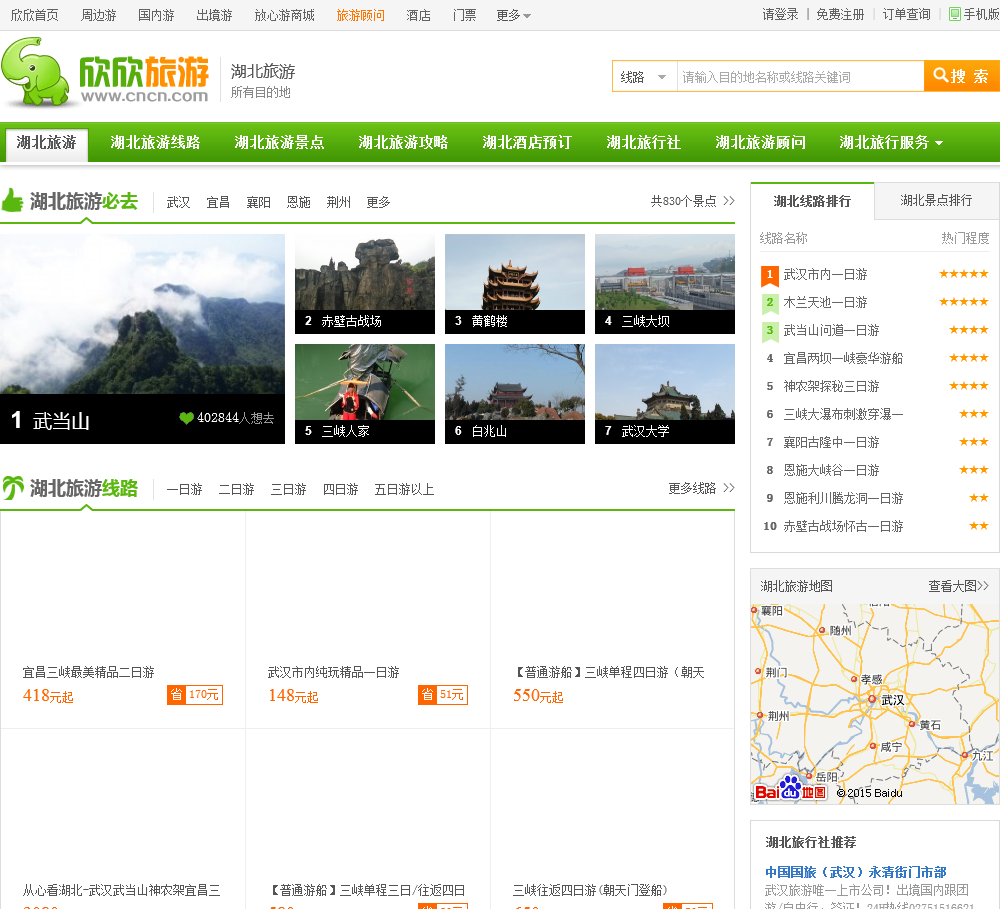The height and width of the screenshot is (909, 1000).
Task: Filter must-go spots by 恩施
Action: click(298, 202)
